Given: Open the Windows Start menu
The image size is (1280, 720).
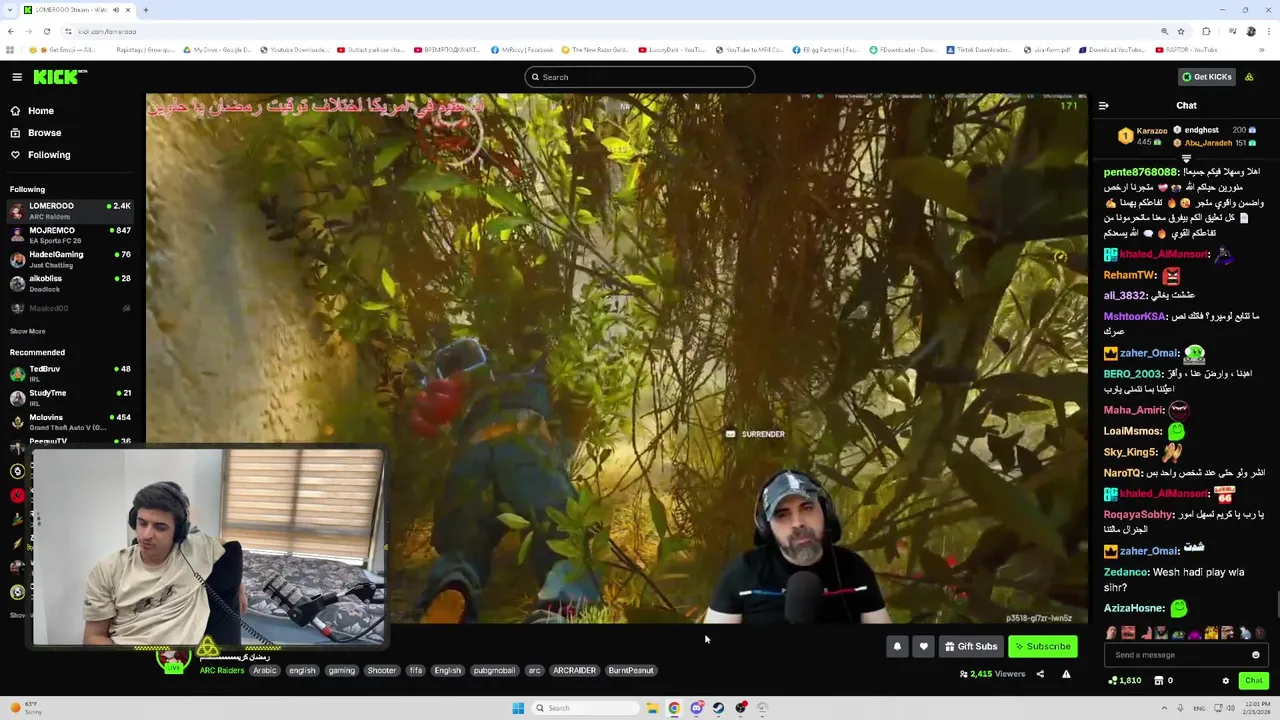Looking at the screenshot, I should click(x=518, y=708).
